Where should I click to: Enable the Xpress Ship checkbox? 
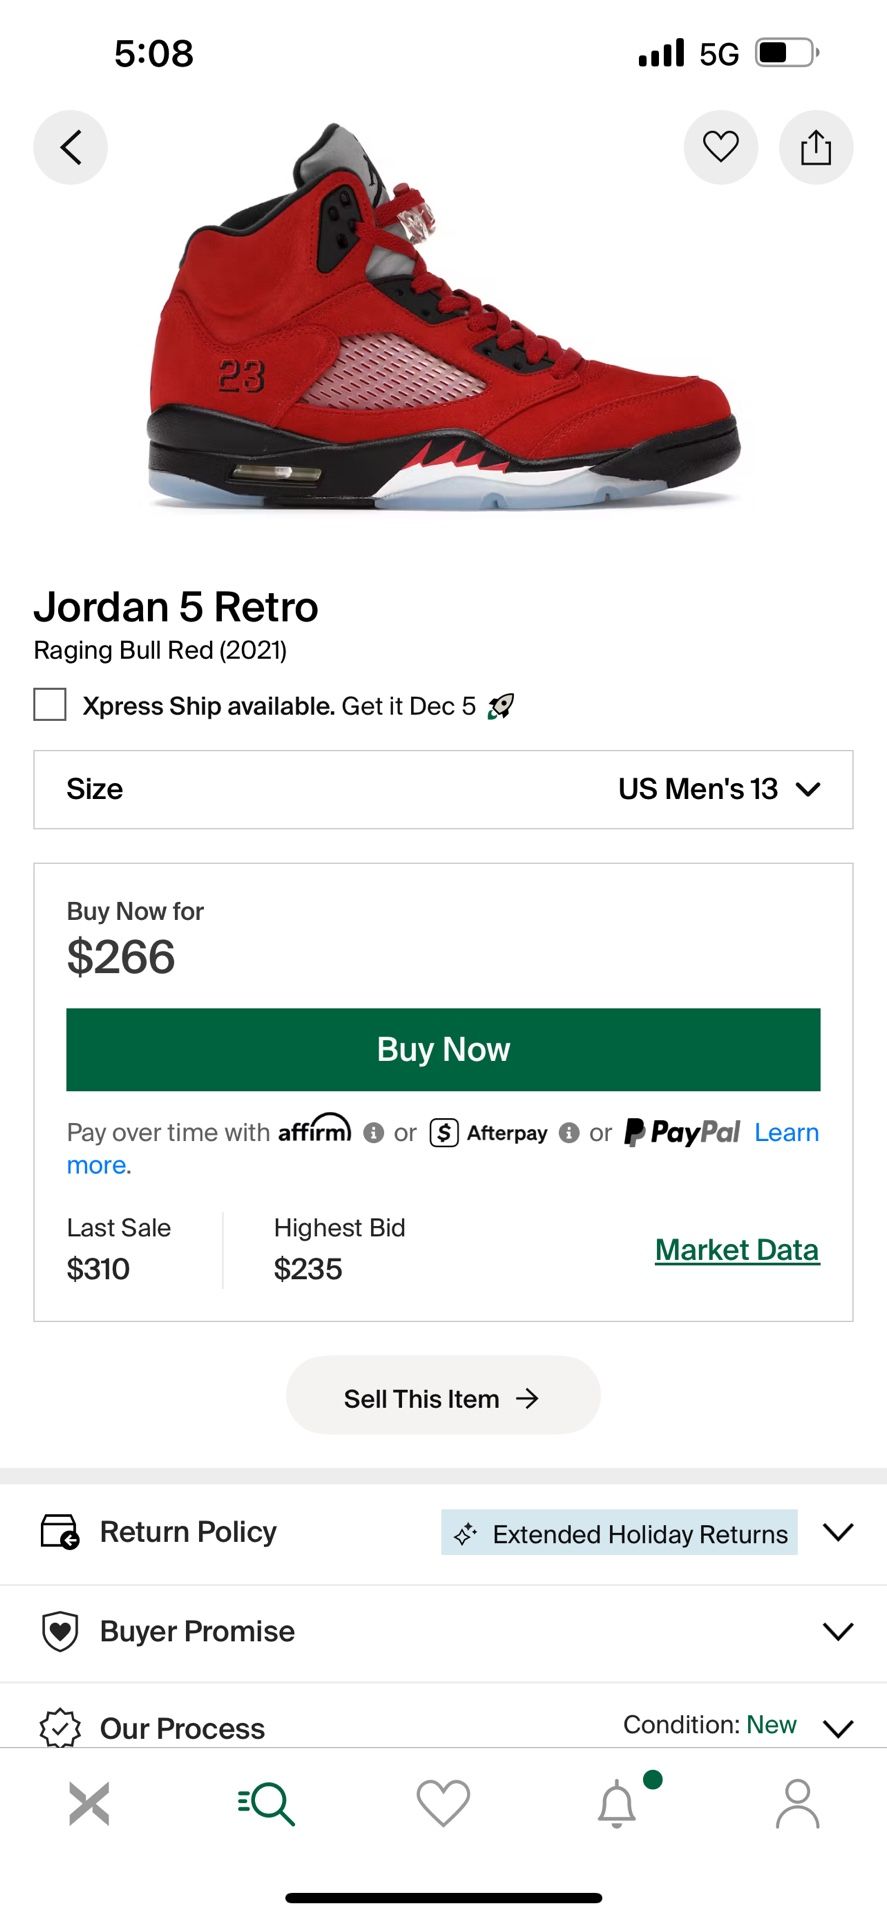50,705
